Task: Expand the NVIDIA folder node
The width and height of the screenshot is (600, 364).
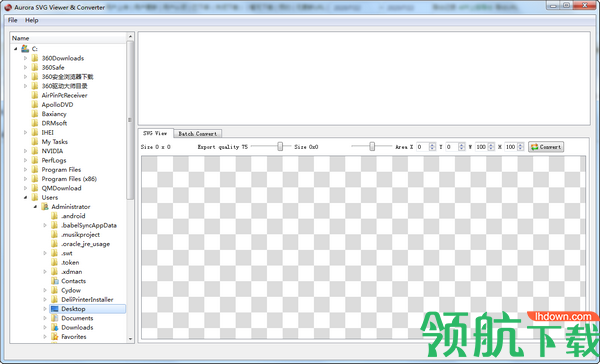Action: (x=26, y=151)
